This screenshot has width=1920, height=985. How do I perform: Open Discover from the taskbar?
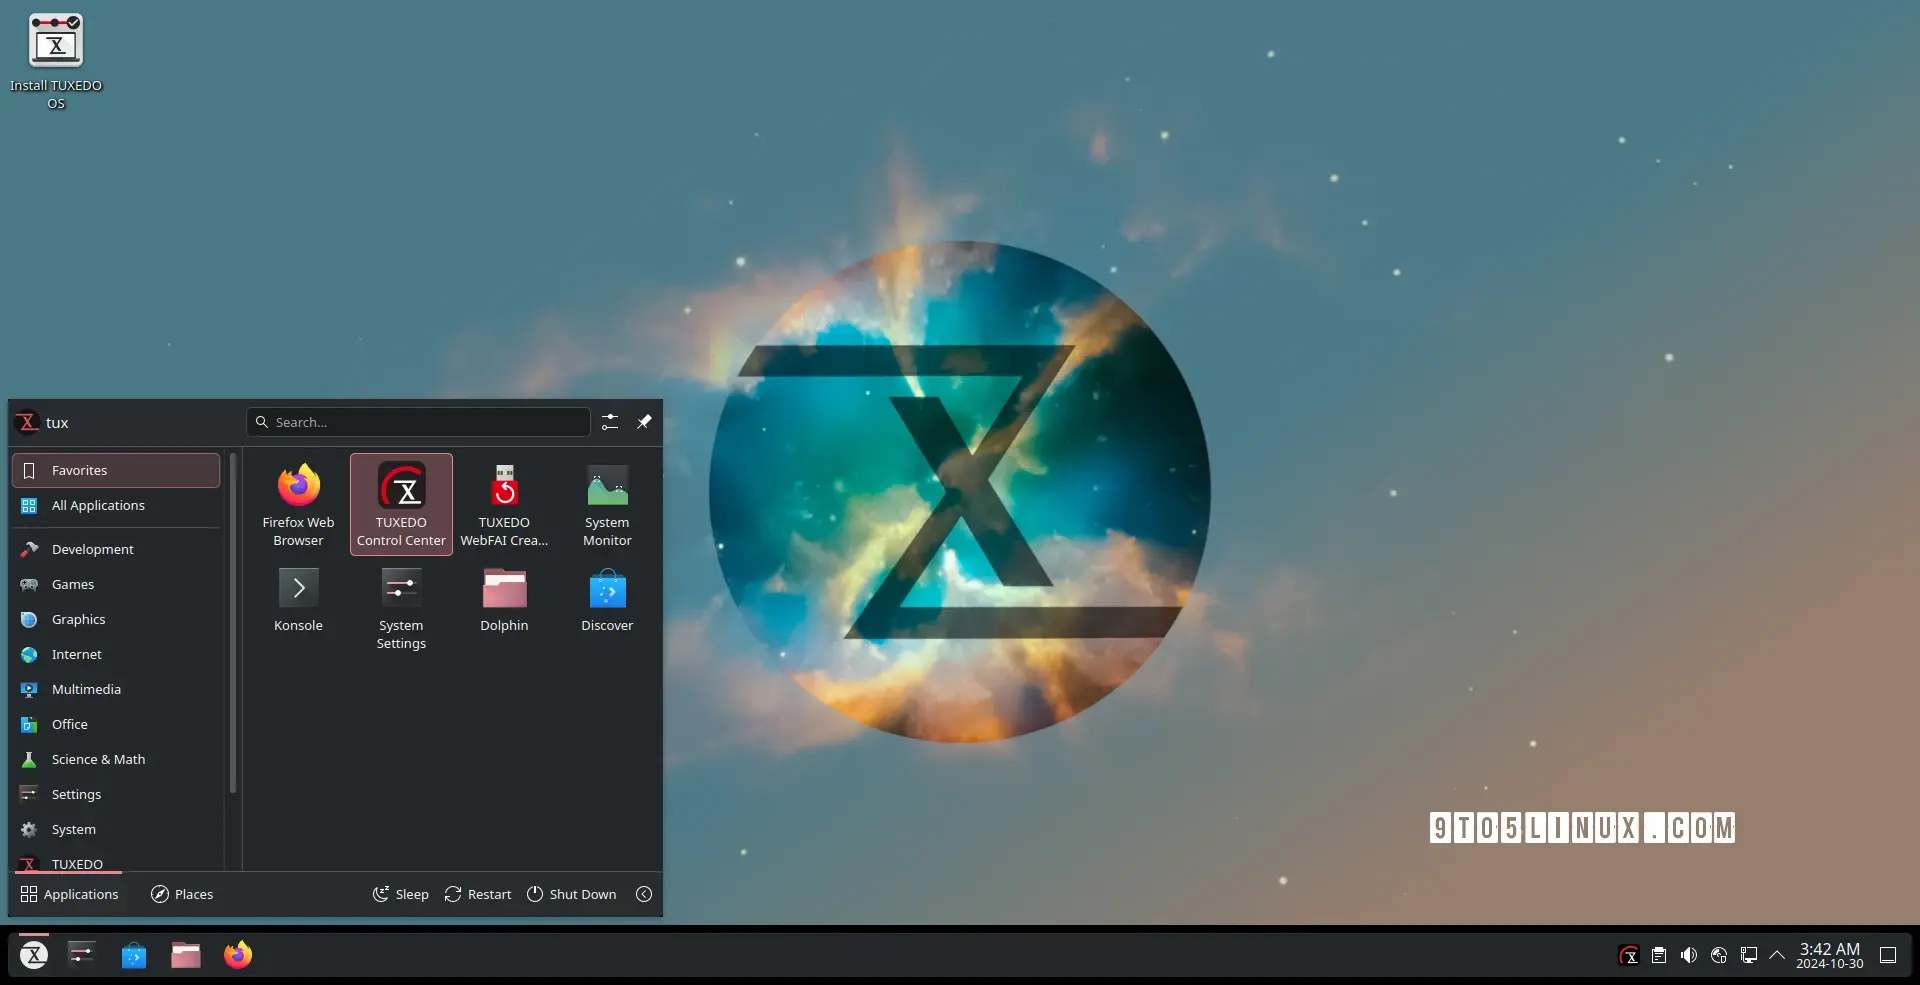click(x=134, y=955)
